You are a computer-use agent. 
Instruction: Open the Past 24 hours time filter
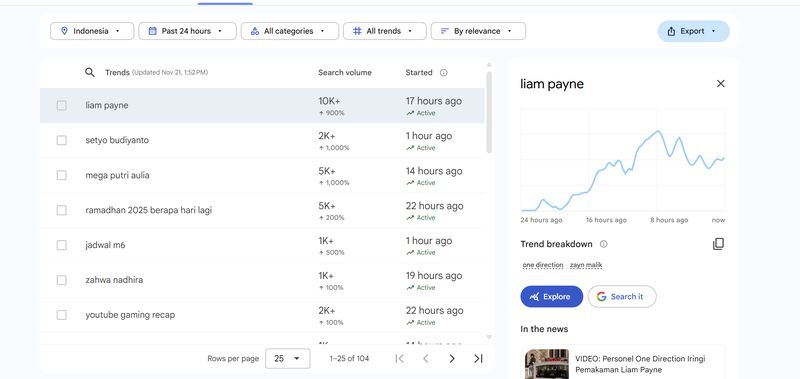[x=187, y=31]
